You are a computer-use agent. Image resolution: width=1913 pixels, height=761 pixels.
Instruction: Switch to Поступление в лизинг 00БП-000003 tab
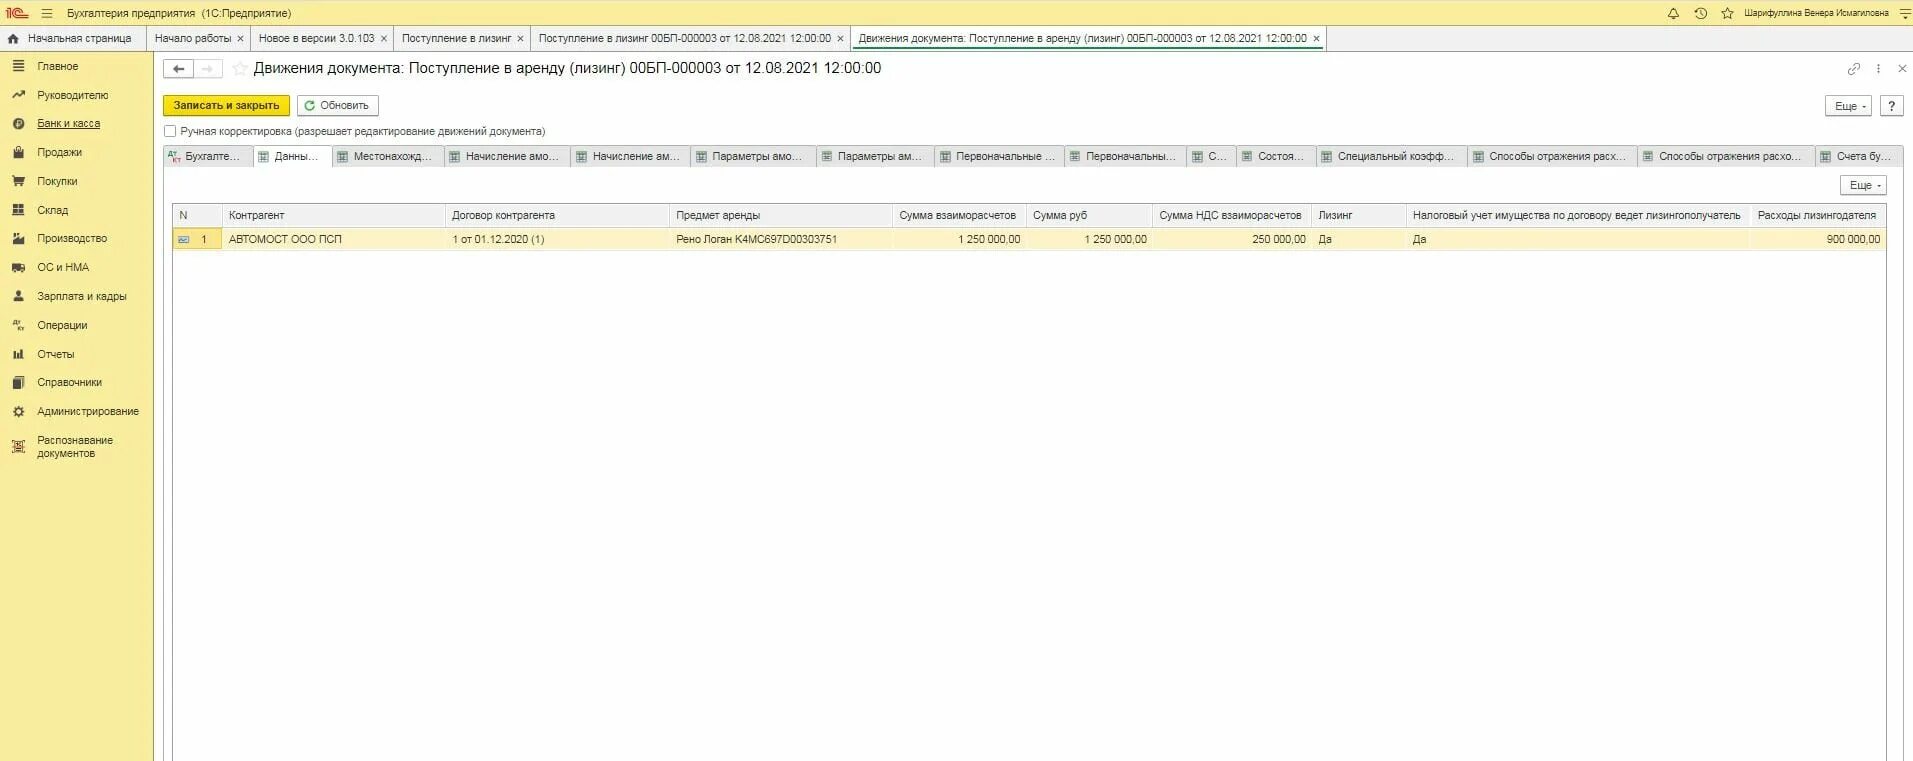click(x=684, y=38)
